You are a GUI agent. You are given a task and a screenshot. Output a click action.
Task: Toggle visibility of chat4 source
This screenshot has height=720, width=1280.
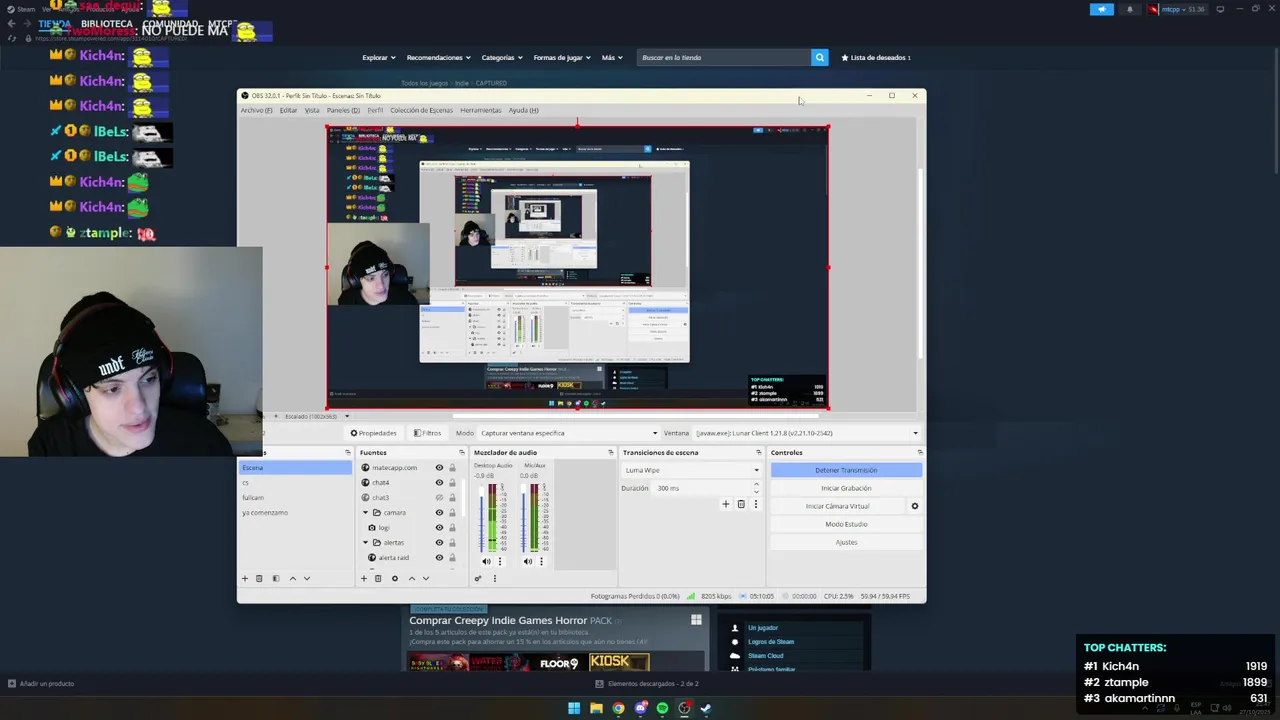click(x=439, y=483)
